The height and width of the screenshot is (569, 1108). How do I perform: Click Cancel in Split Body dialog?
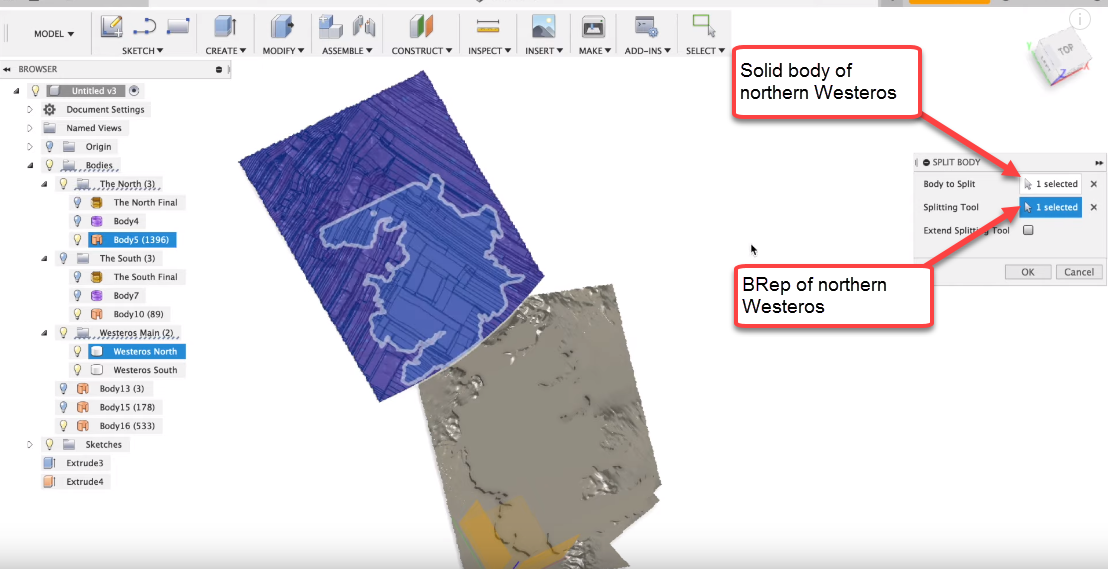[x=1079, y=272]
